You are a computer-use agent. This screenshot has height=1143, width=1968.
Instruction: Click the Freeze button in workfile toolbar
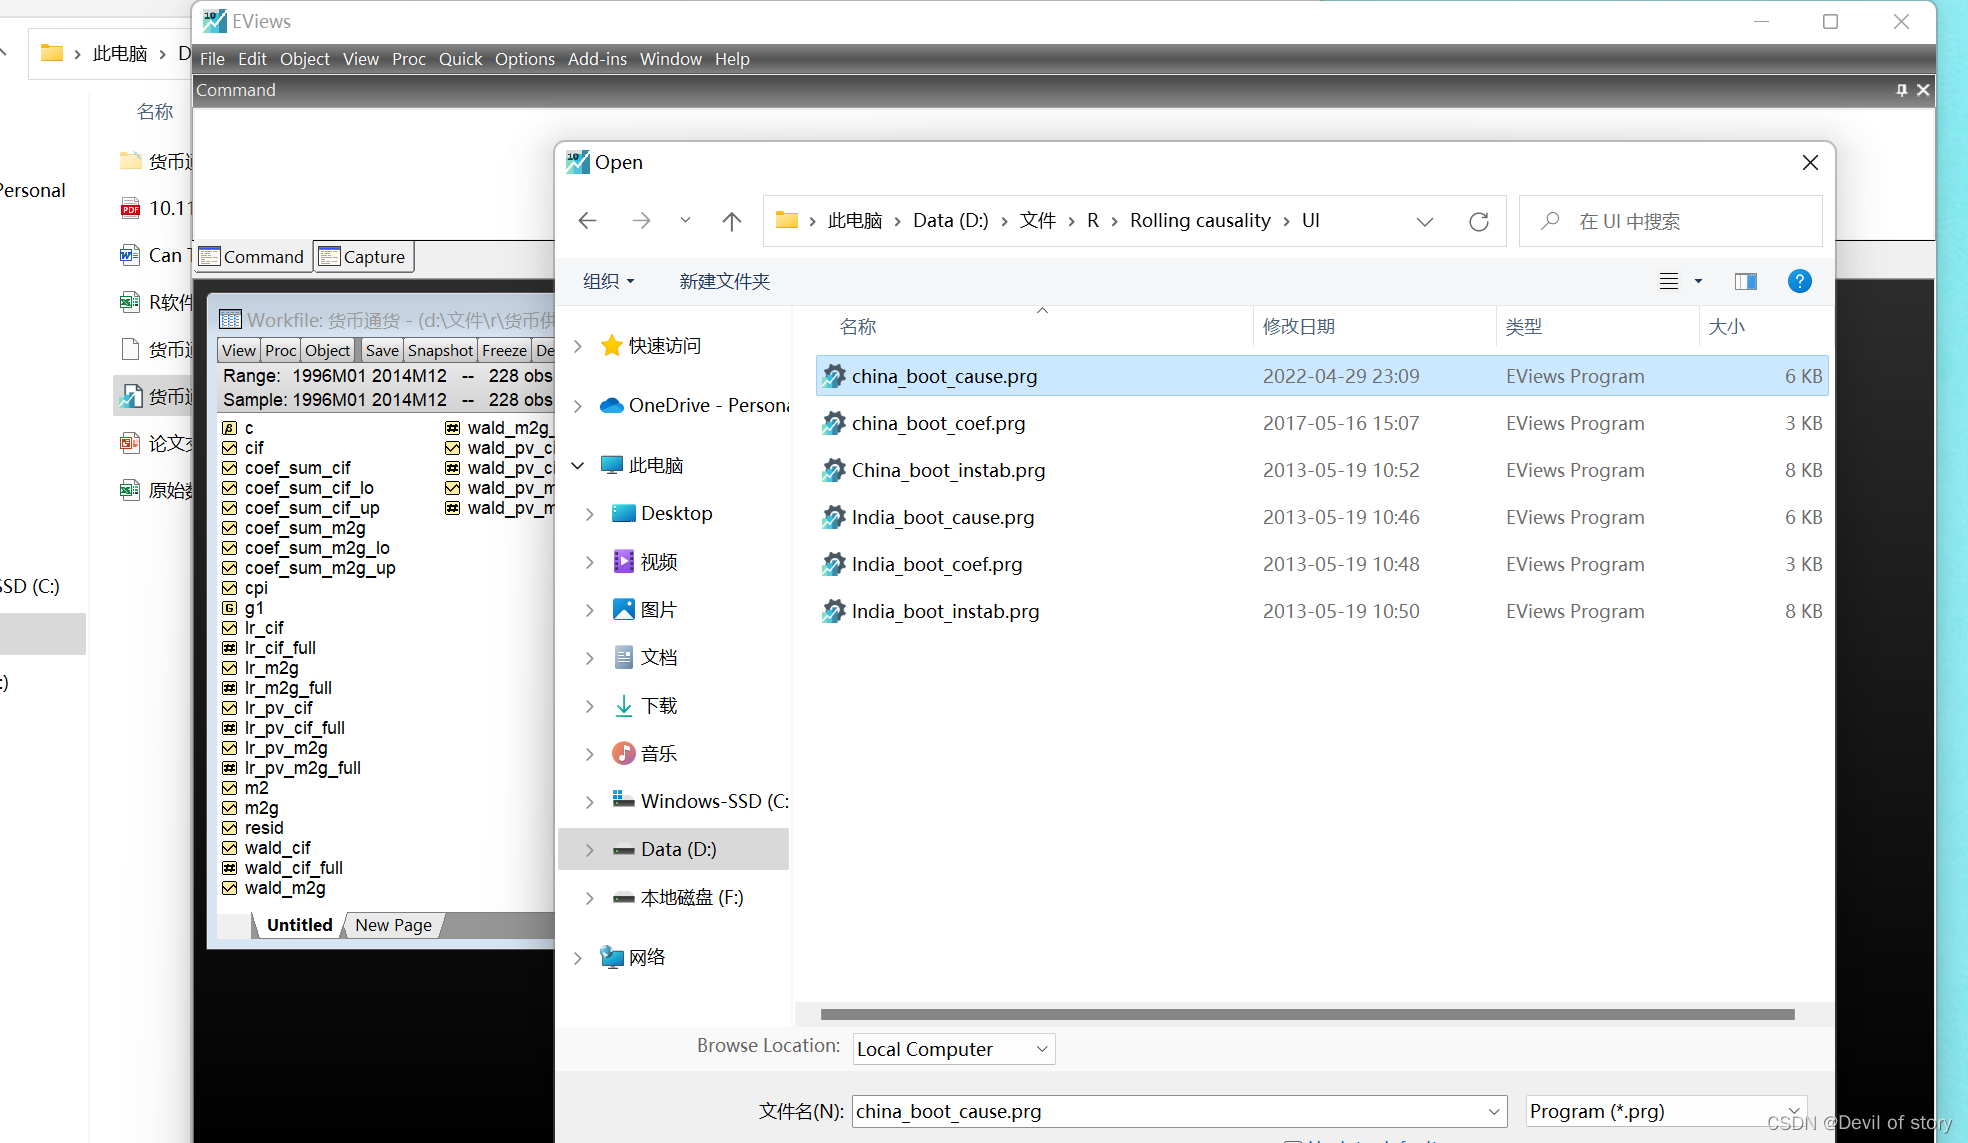[504, 350]
